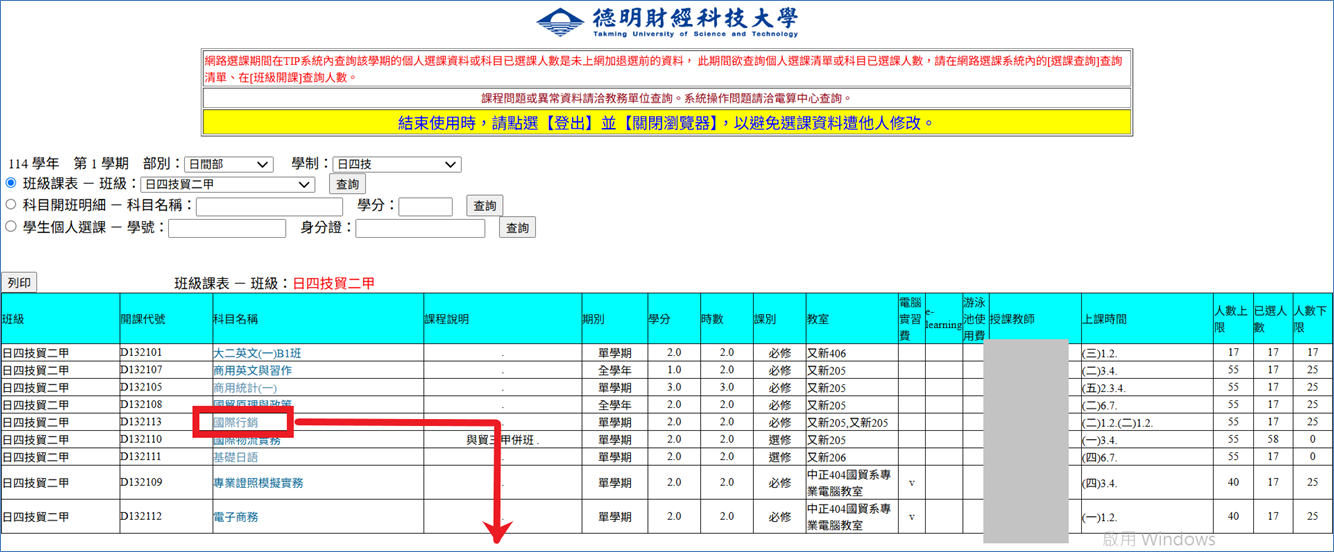Select the 學生個人選課 radio button
The height and width of the screenshot is (552, 1334).
[x=11, y=226]
